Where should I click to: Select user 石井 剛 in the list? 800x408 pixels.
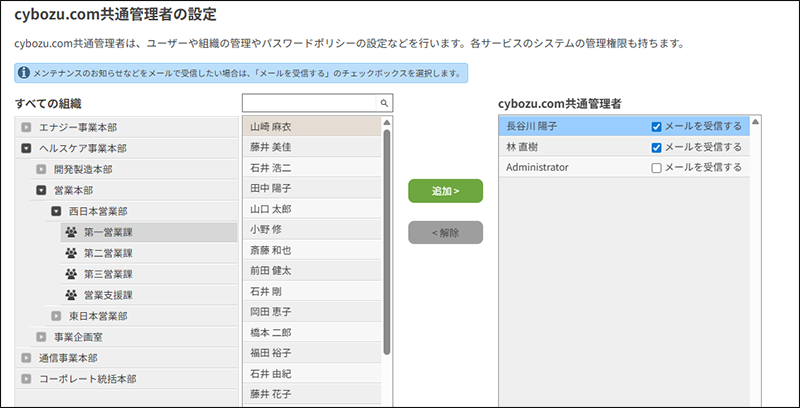[312, 291]
